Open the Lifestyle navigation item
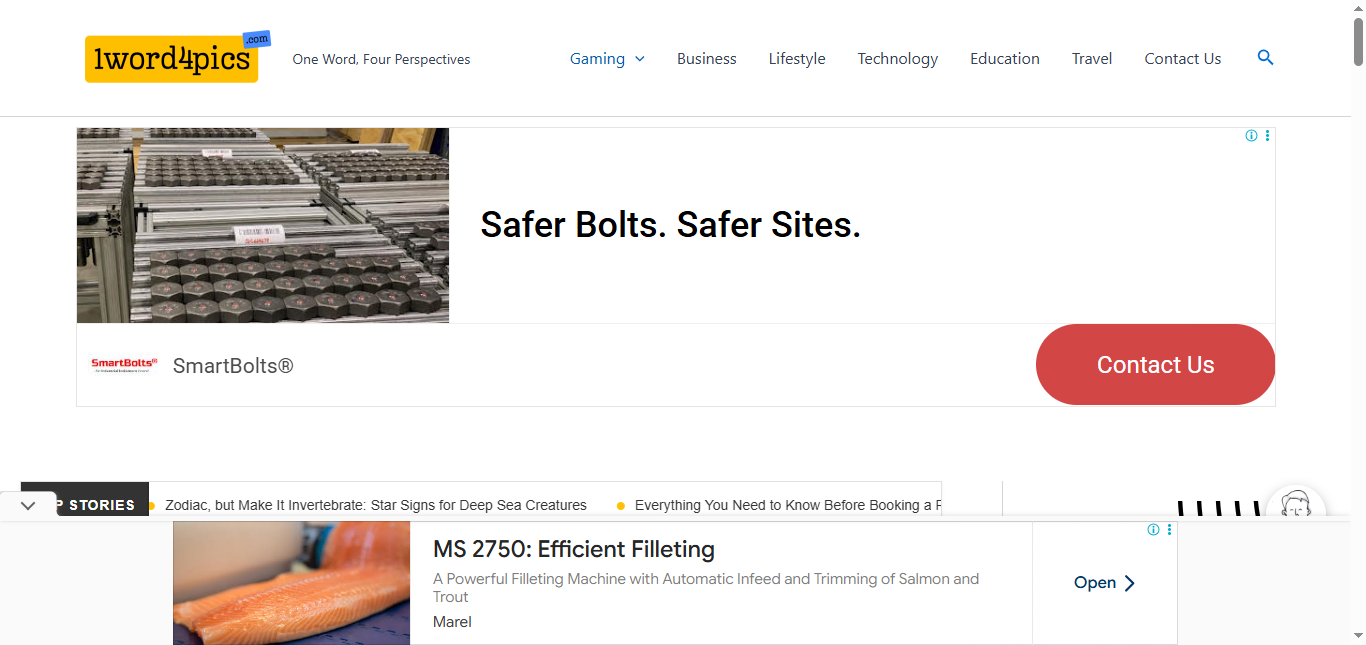1366x645 pixels. click(x=796, y=59)
